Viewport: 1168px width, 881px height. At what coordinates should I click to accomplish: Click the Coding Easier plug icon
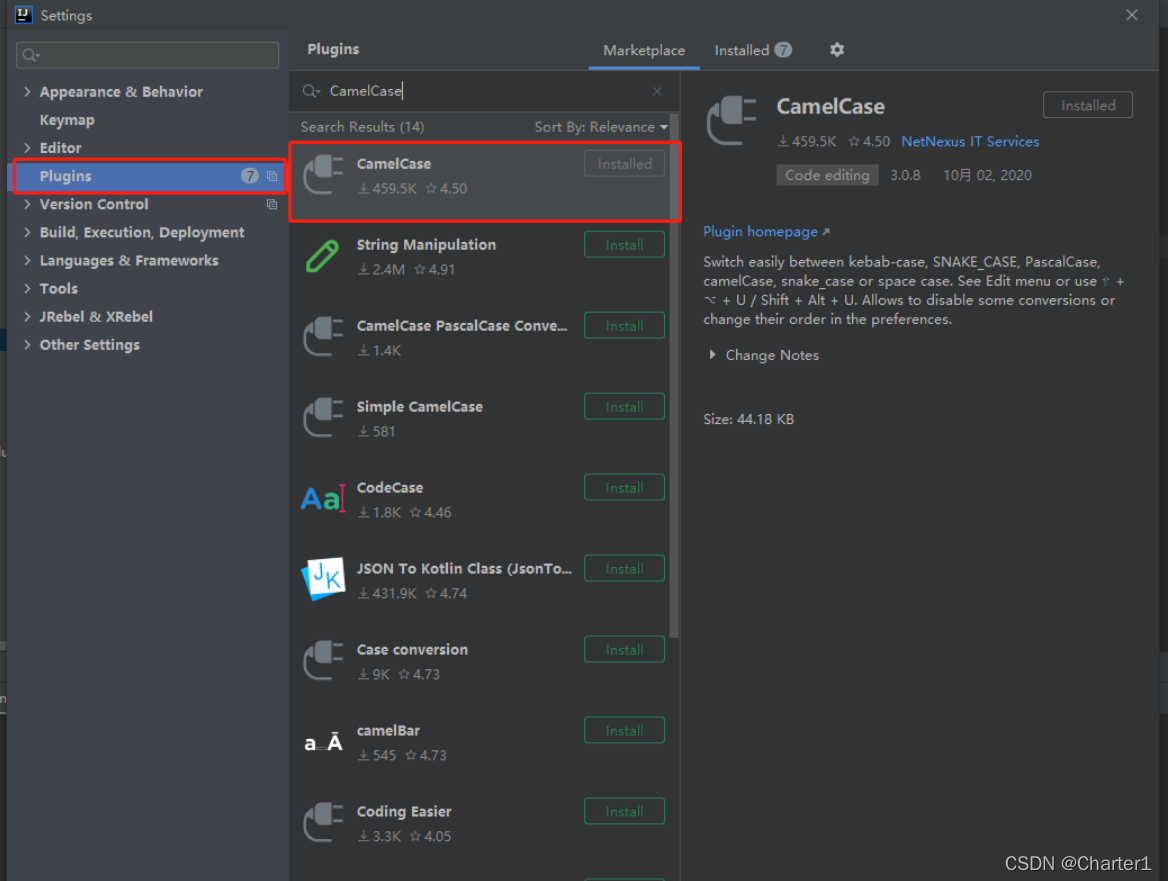pos(323,822)
